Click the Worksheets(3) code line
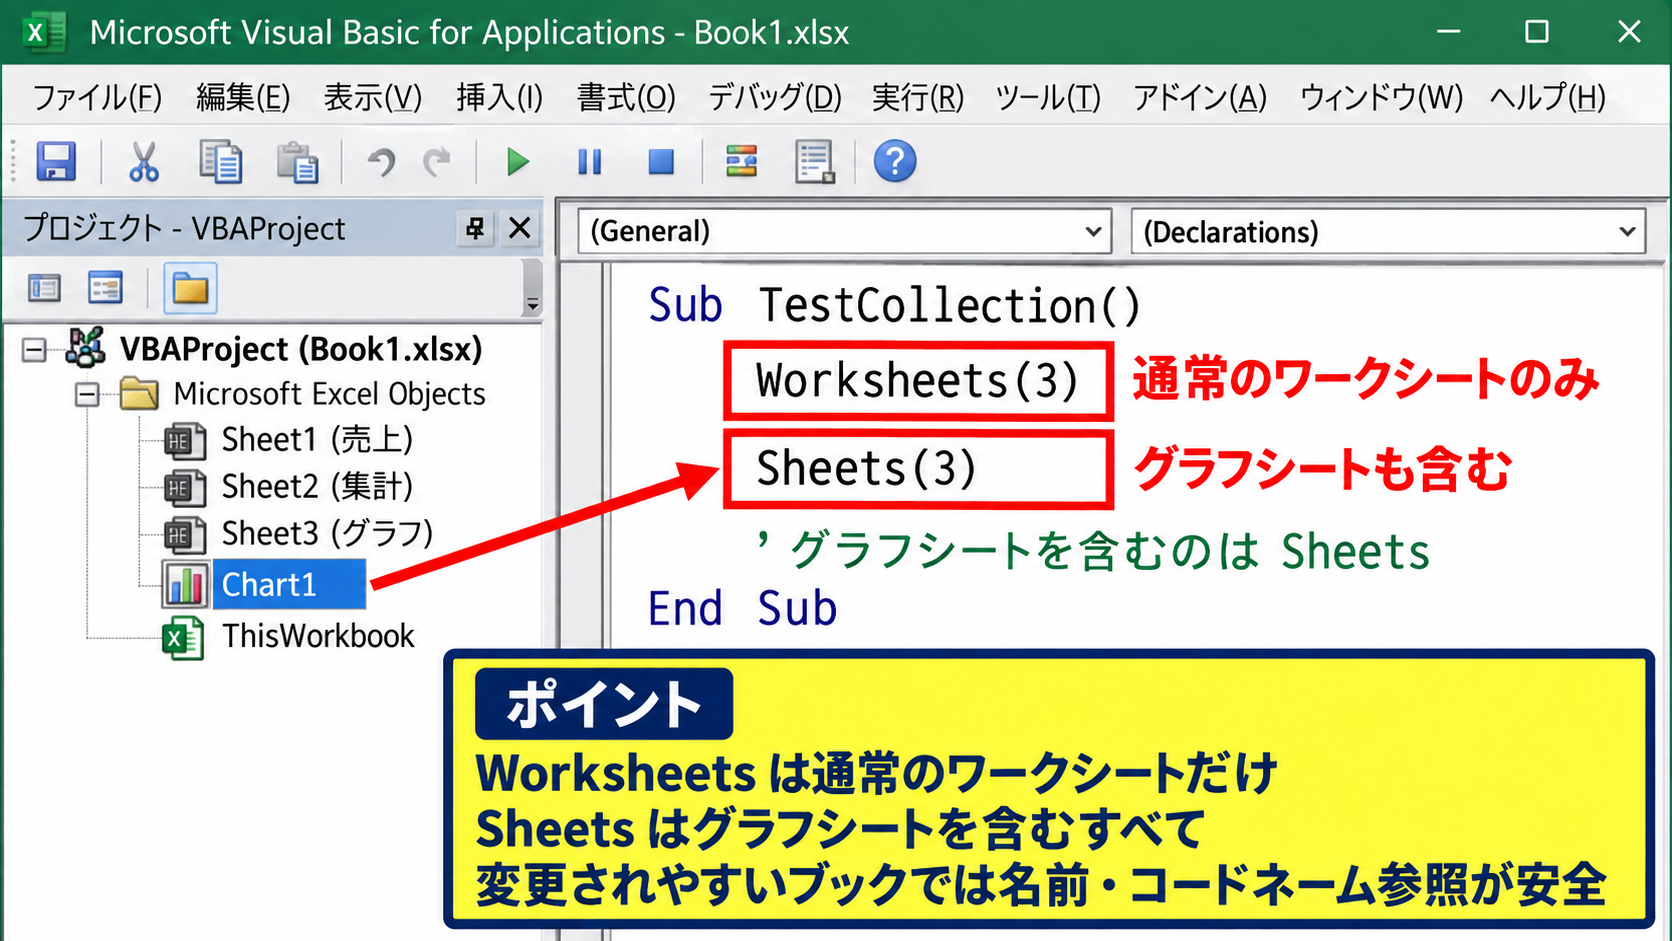The image size is (1672, 941). [918, 381]
